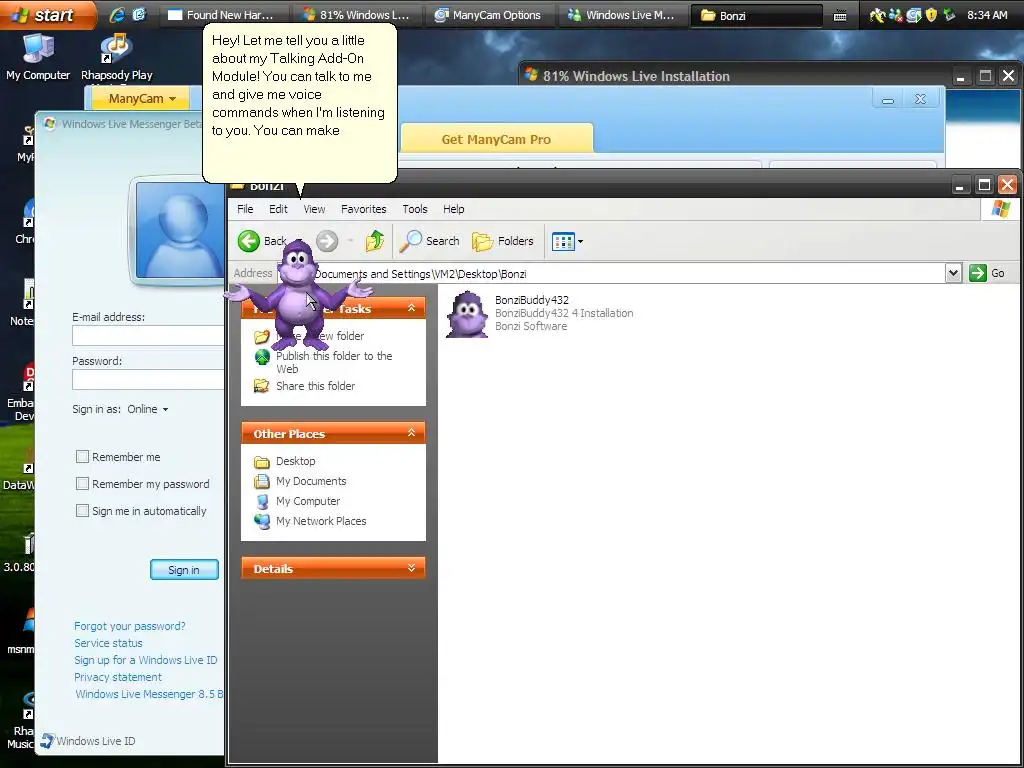
Task: Collapse the File and Folder Tasks panel
Action: [411, 308]
